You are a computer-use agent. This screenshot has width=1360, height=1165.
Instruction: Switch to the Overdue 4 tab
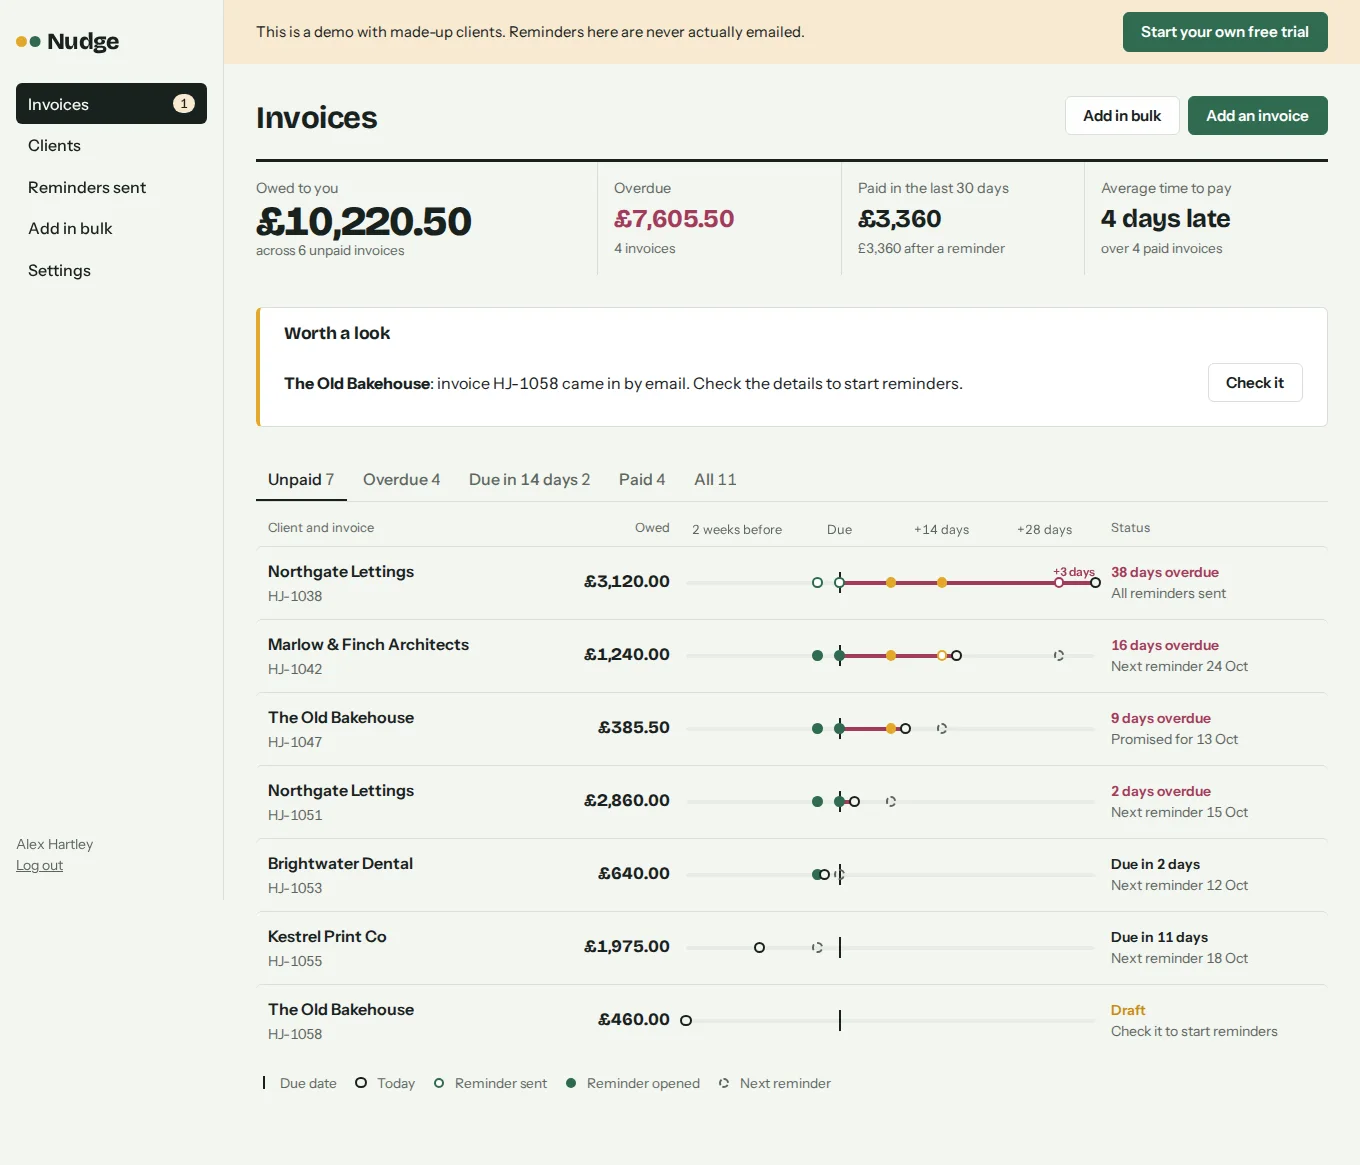tap(401, 480)
